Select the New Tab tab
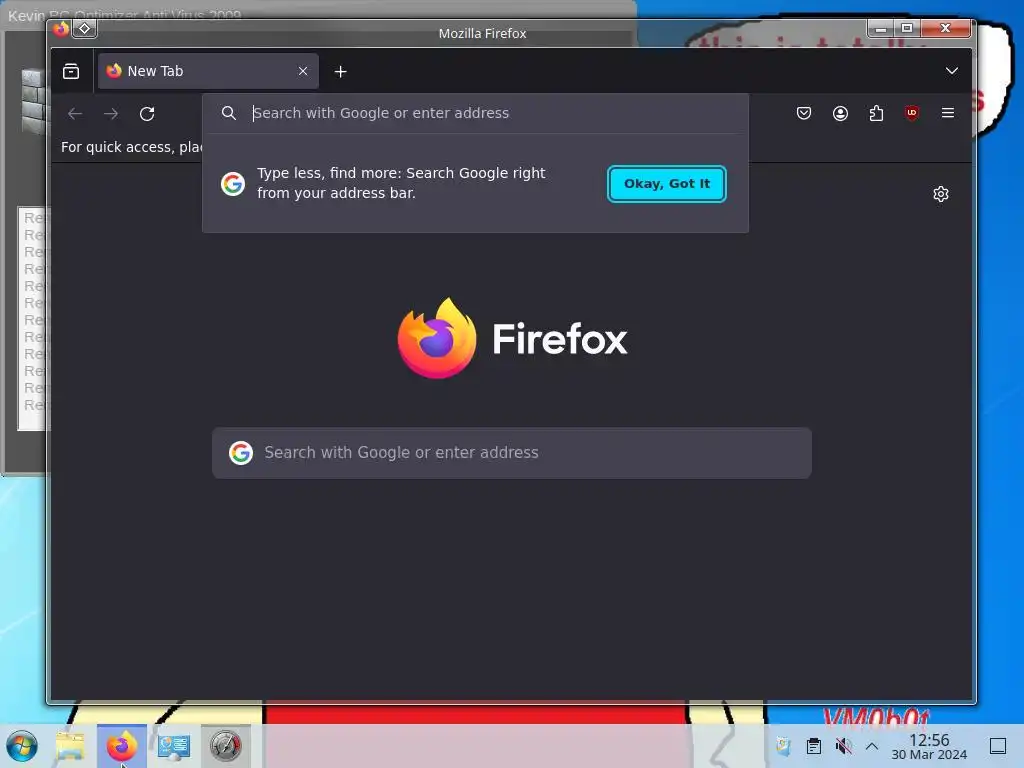The image size is (1024, 768). pyautogui.click(x=208, y=71)
